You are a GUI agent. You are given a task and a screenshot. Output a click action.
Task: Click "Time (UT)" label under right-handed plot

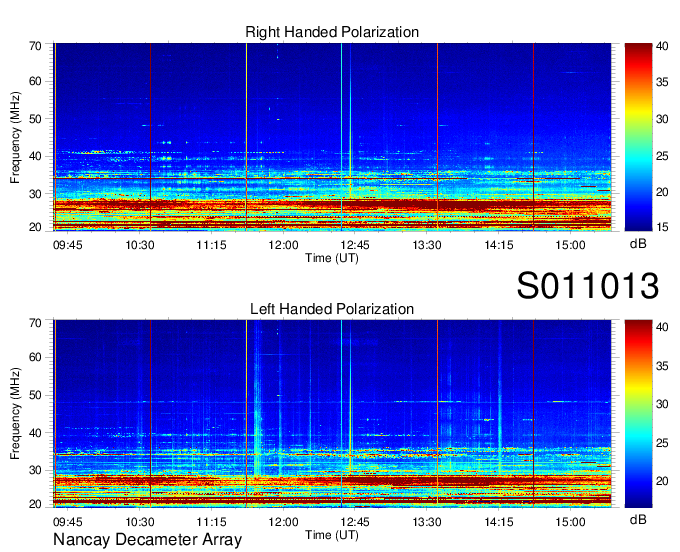[332, 258]
